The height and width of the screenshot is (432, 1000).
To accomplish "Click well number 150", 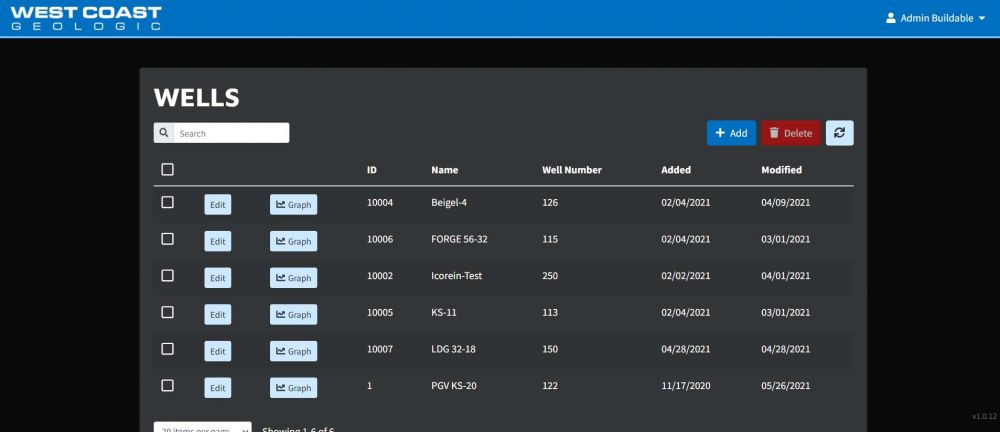I will click(550, 350).
